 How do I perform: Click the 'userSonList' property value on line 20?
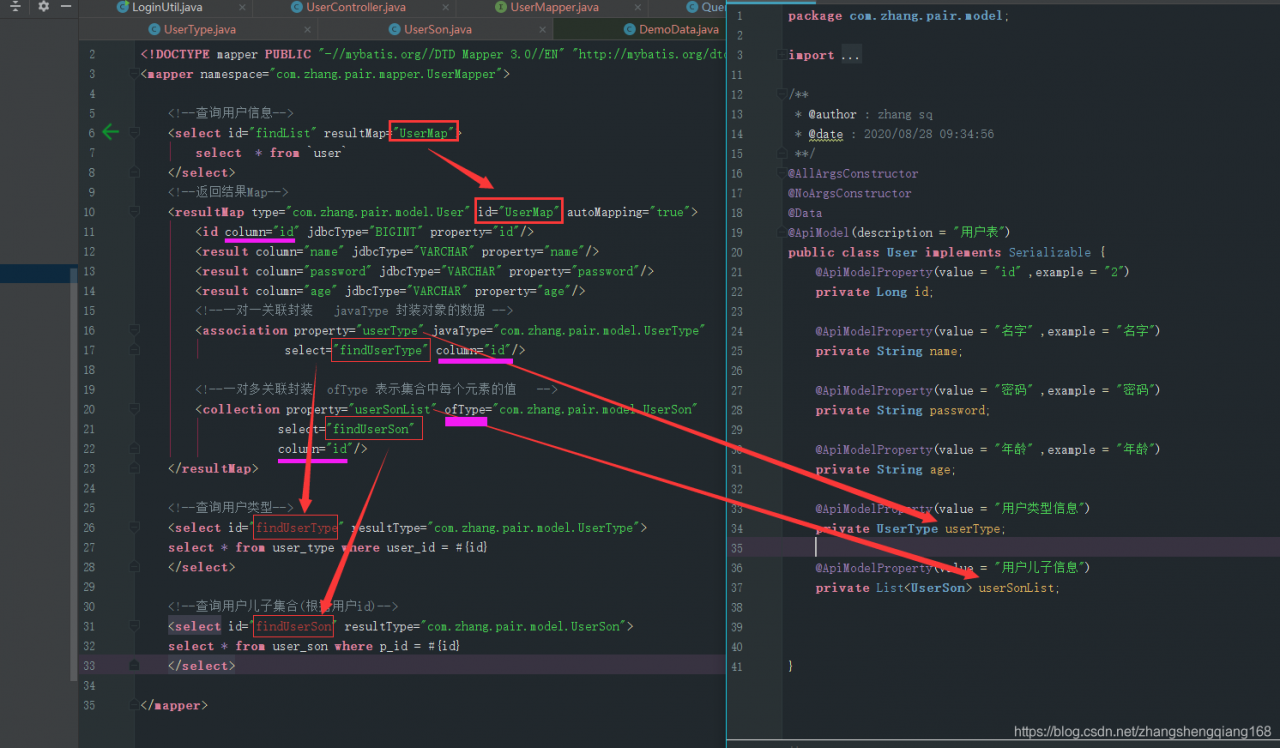(x=392, y=409)
